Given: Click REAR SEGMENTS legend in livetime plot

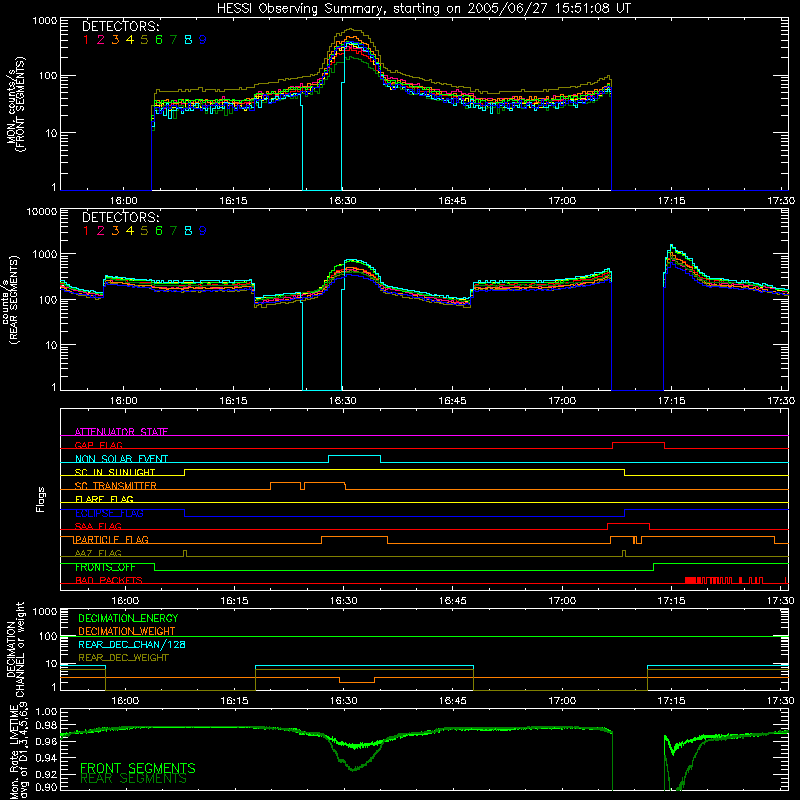Looking at the screenshot, I should pyautogui.click(x=134, y=779).
